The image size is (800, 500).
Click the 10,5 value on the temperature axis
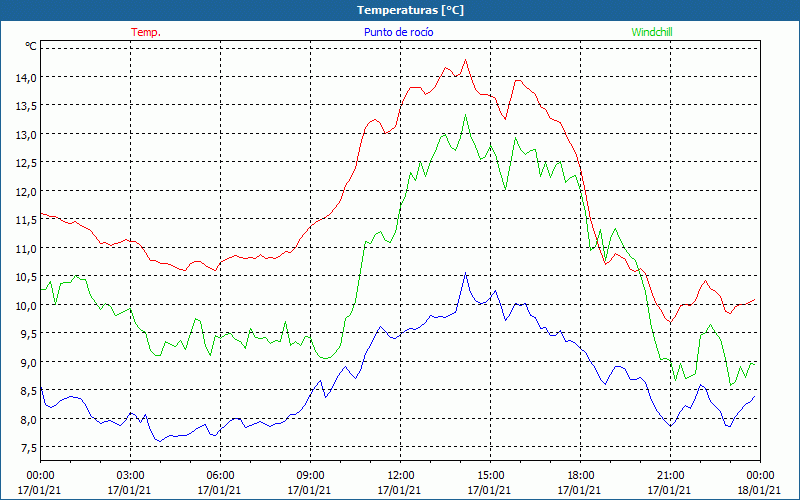point(26,277)
